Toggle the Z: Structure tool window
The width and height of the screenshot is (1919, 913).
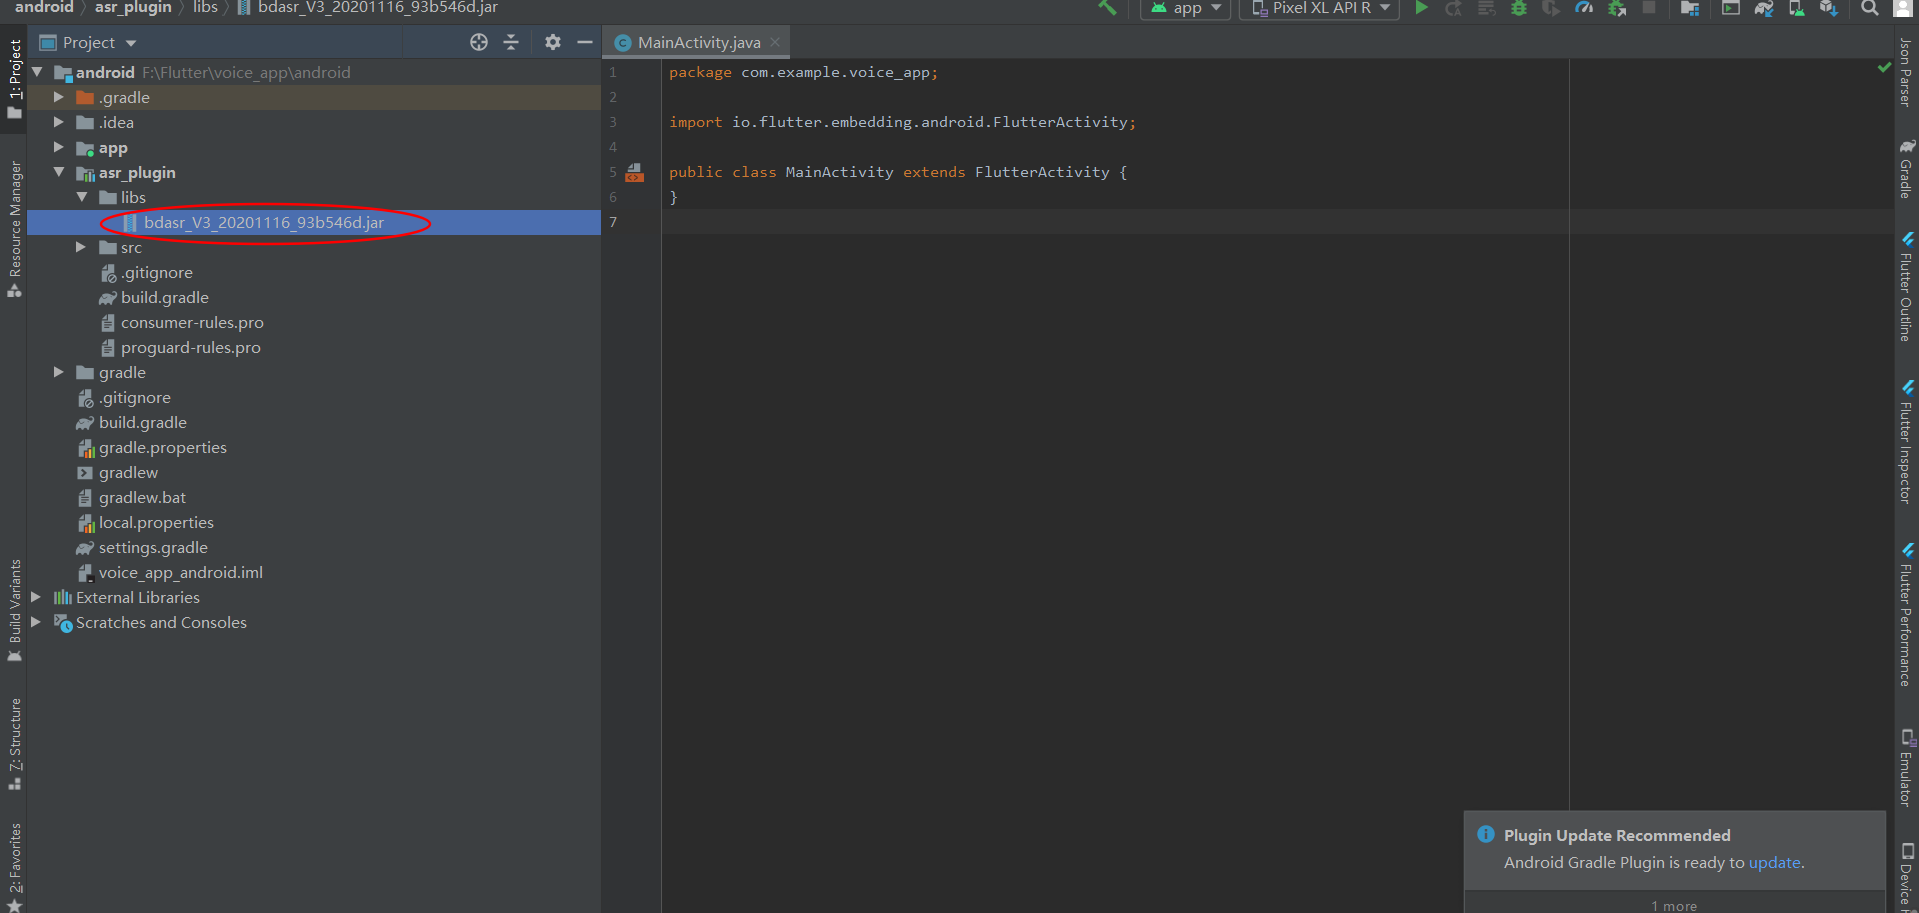click(14, 744)
